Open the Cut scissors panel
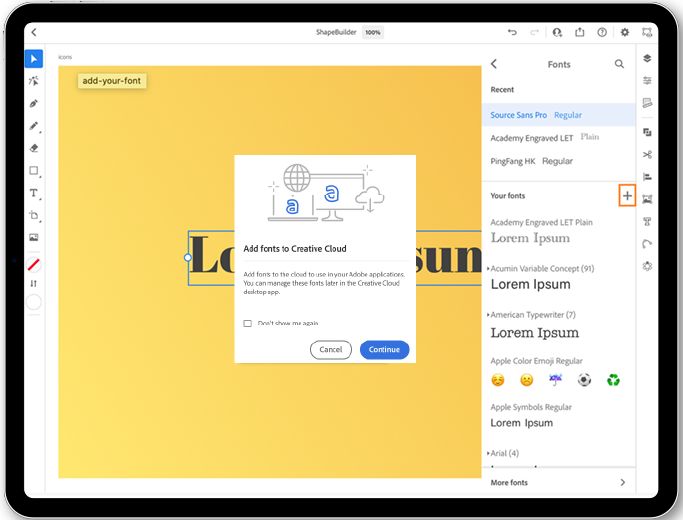Viewport: 683px width, 520px height. tap(647, 155)
